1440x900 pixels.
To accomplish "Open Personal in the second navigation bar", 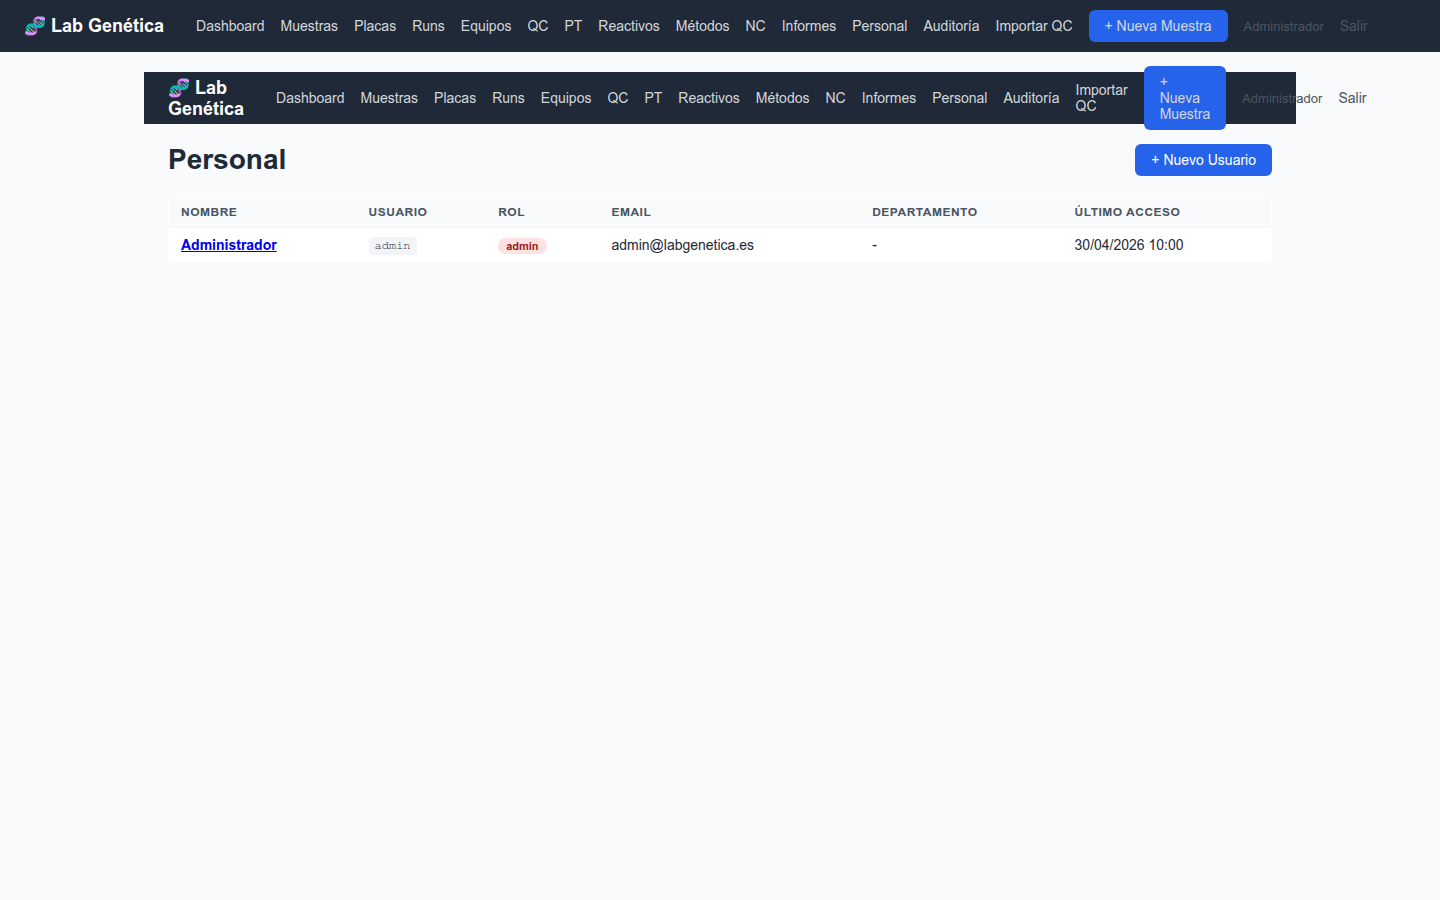I will [960, 98].
